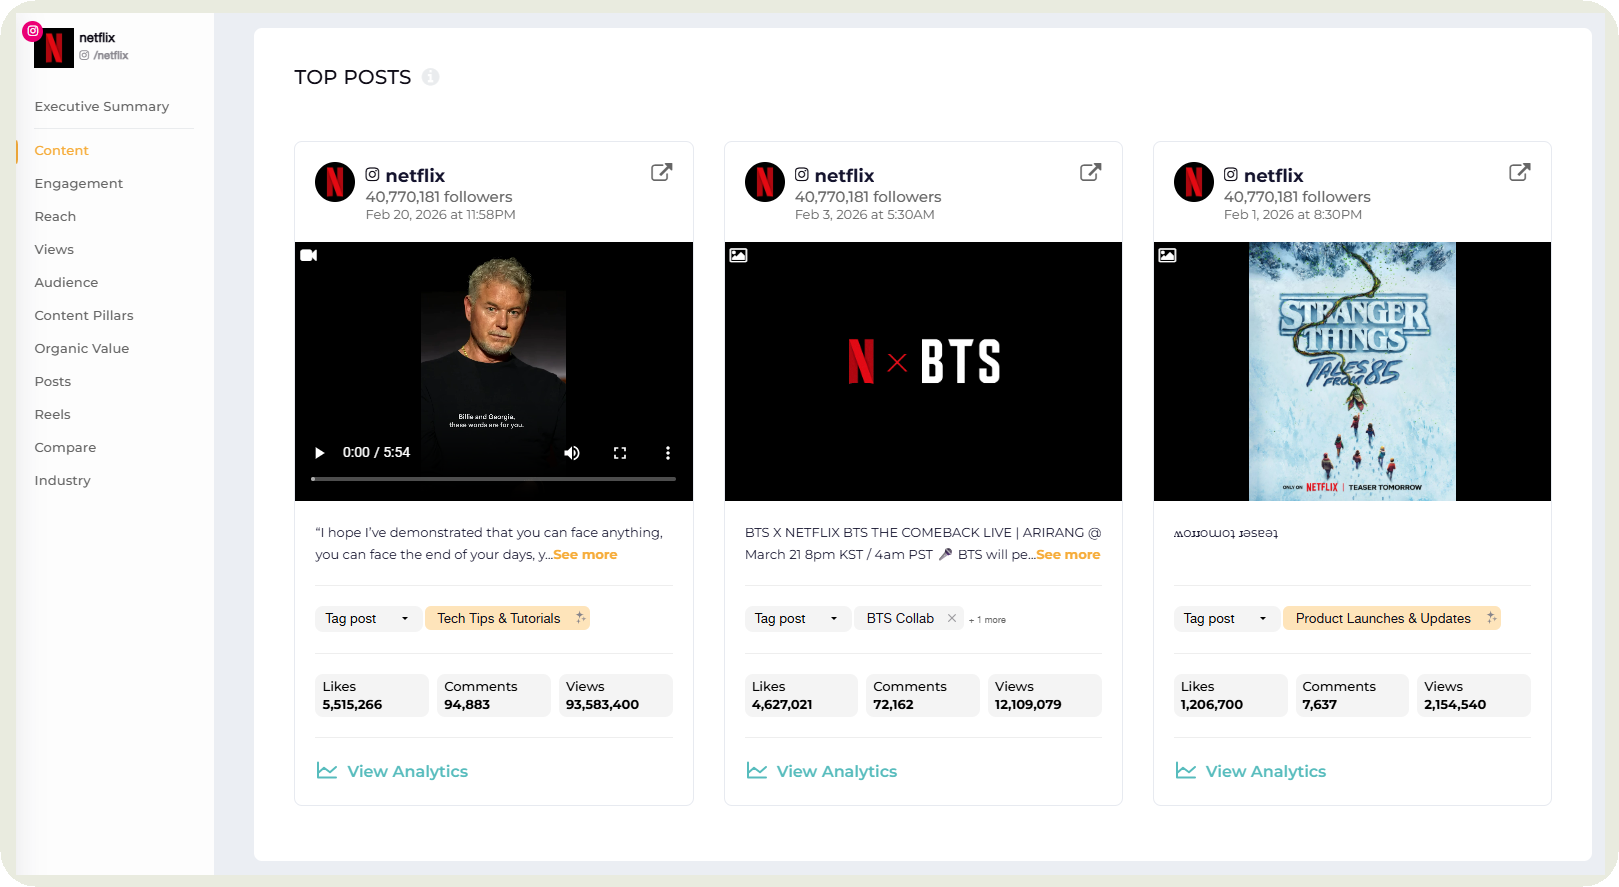Open the Reach section
This screenshot has height=887, width=1619.
coord(55,217)
